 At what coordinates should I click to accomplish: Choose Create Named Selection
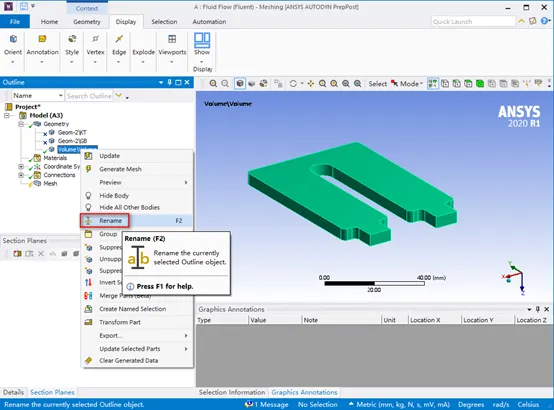(137, 309)
